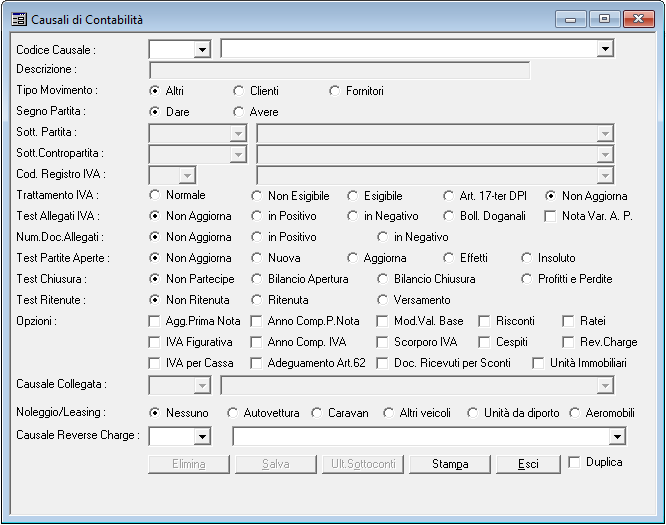Enable the Unità Immobiliari checkbox

[x=538, y=363]
